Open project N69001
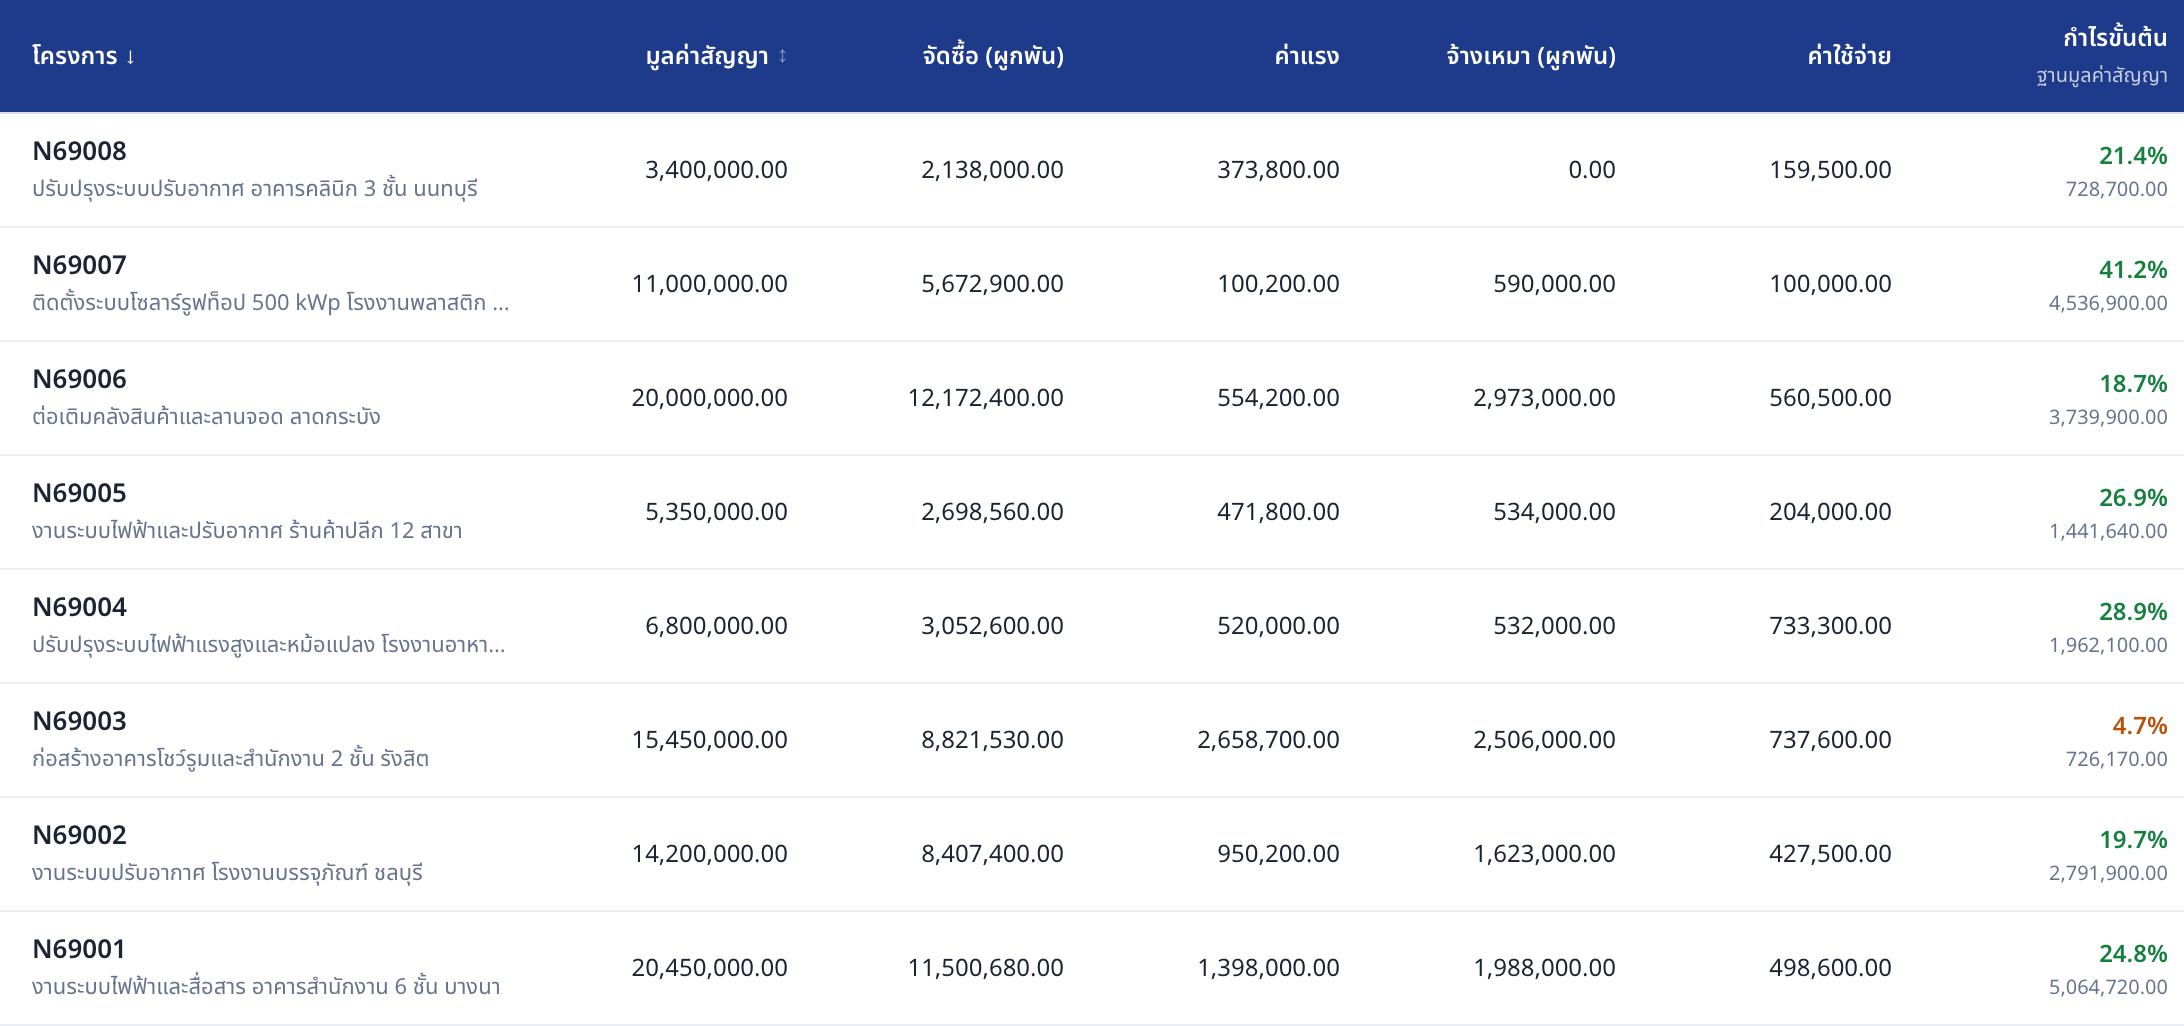The width and height of the screenshot is (2184, 1026). 80,949
